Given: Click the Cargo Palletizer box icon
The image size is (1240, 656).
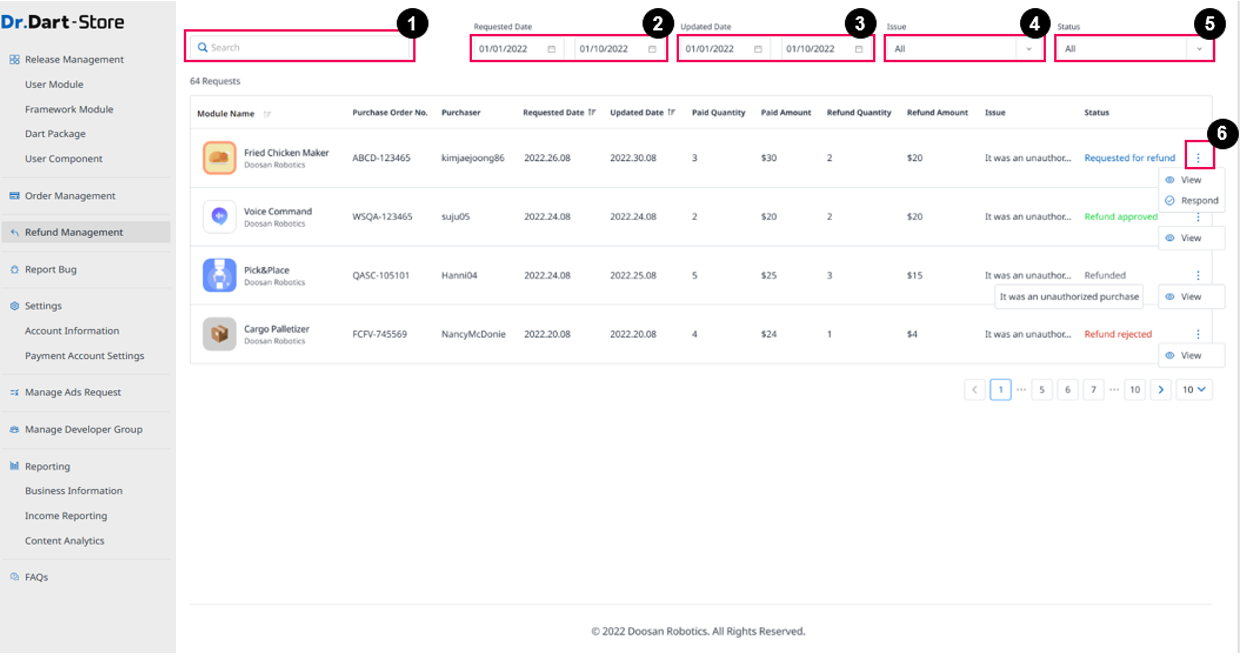Looking at the screenshot, I should click(219, 334).
